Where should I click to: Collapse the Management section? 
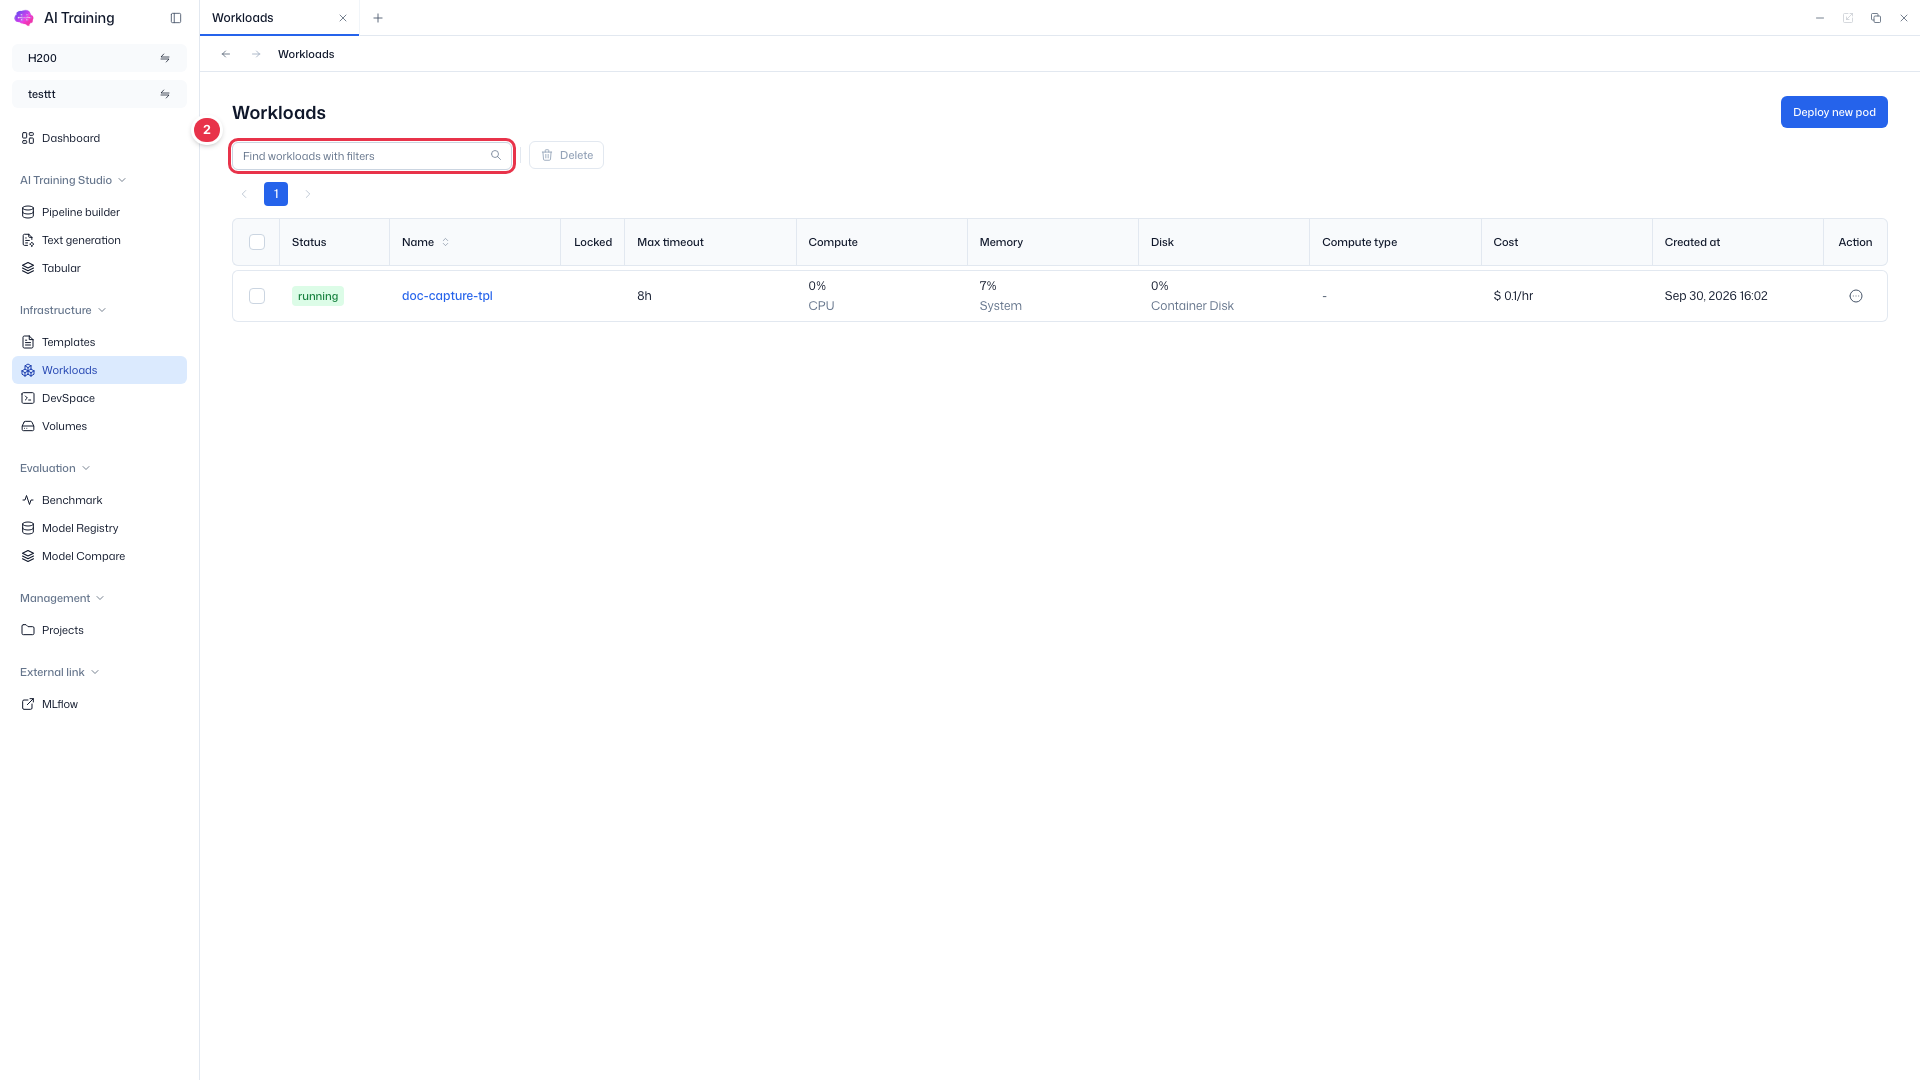coord(62,598)
